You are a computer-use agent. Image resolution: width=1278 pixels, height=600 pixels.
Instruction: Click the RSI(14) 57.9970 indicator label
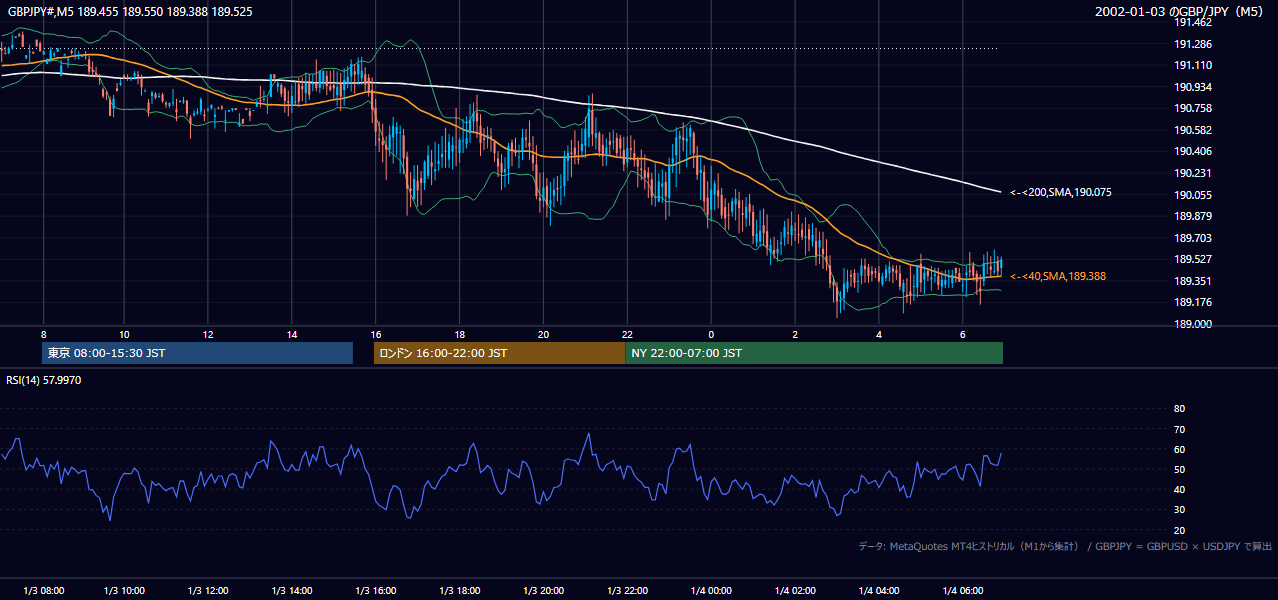[44, 380]
